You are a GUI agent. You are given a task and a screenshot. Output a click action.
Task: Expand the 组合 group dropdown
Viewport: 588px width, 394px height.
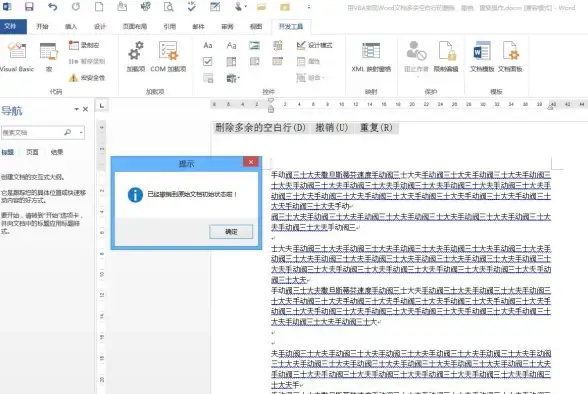310,78
